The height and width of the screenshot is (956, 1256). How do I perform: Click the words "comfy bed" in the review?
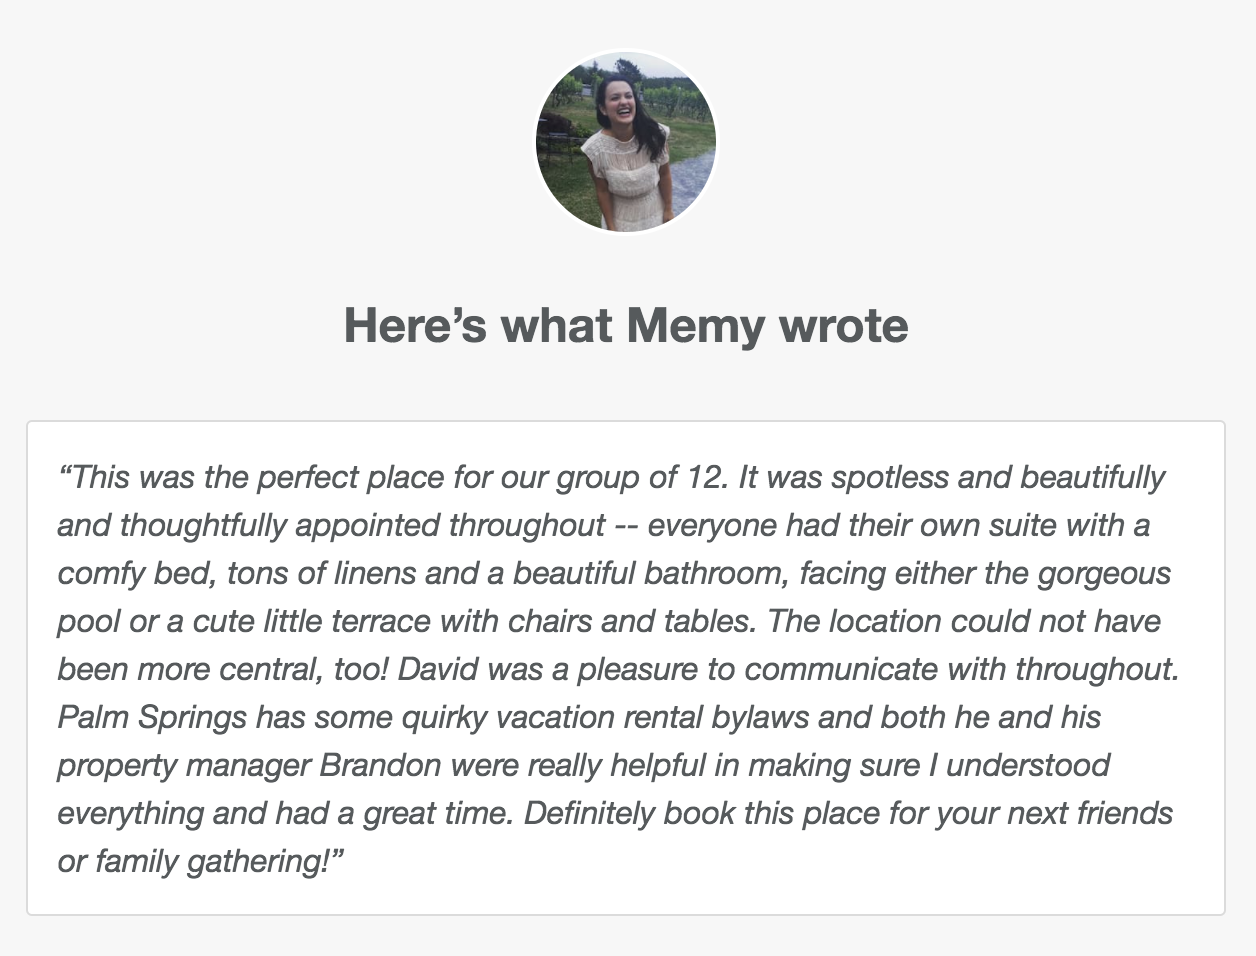(x=137, y=573)
